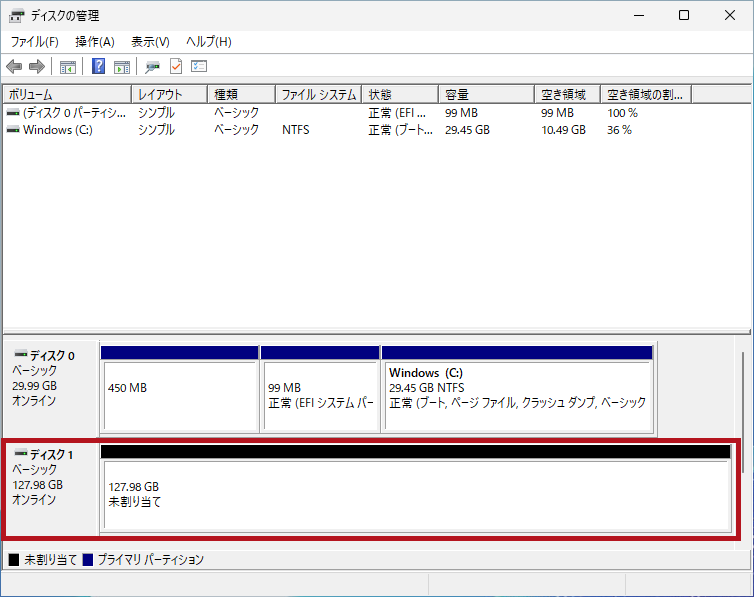Click the checklist settings toolbar icon
The height and width of the screenshot is (597, 754).
click(199, 67)
